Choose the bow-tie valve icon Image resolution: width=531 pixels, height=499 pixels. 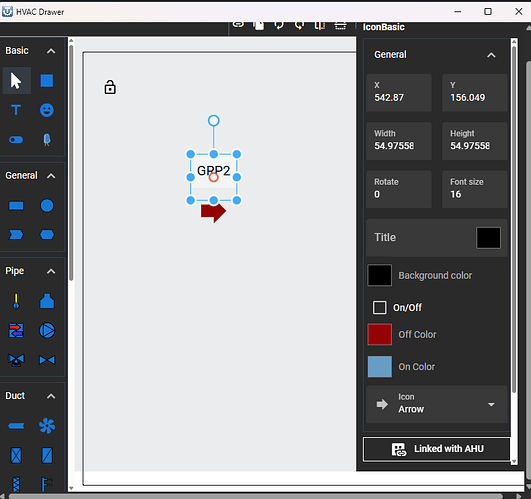pyautogui.click(x=47, y=360)
